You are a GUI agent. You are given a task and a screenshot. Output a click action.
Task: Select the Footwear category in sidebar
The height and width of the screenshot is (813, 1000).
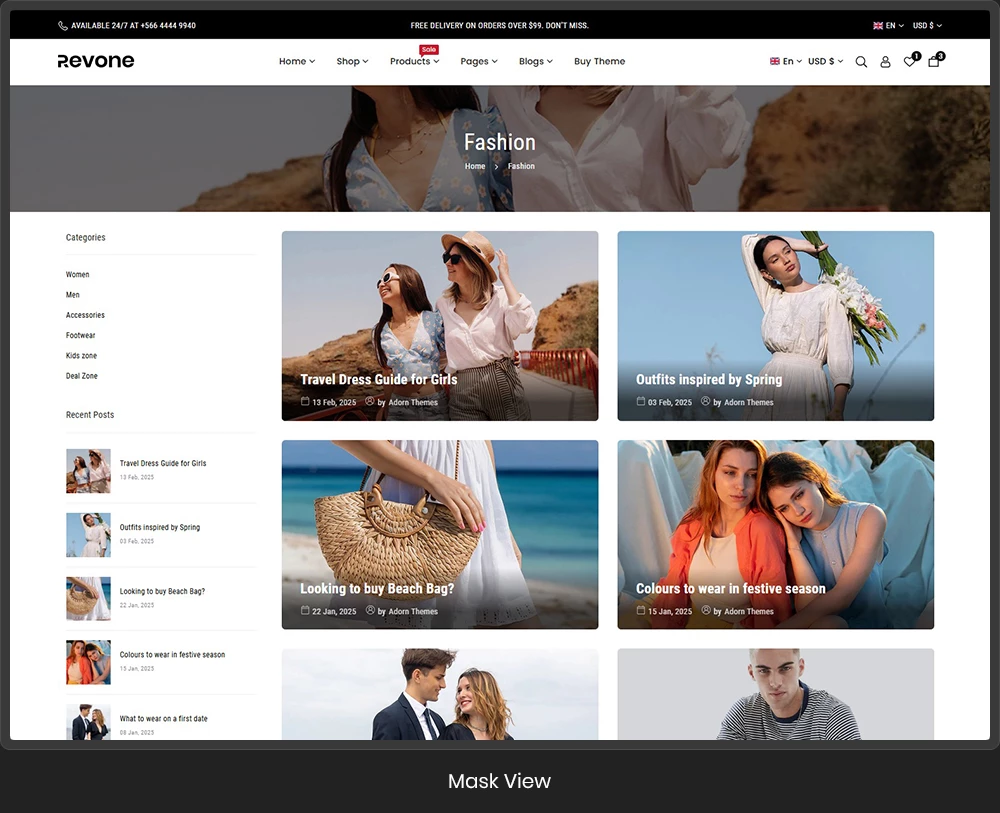[81, 335]
